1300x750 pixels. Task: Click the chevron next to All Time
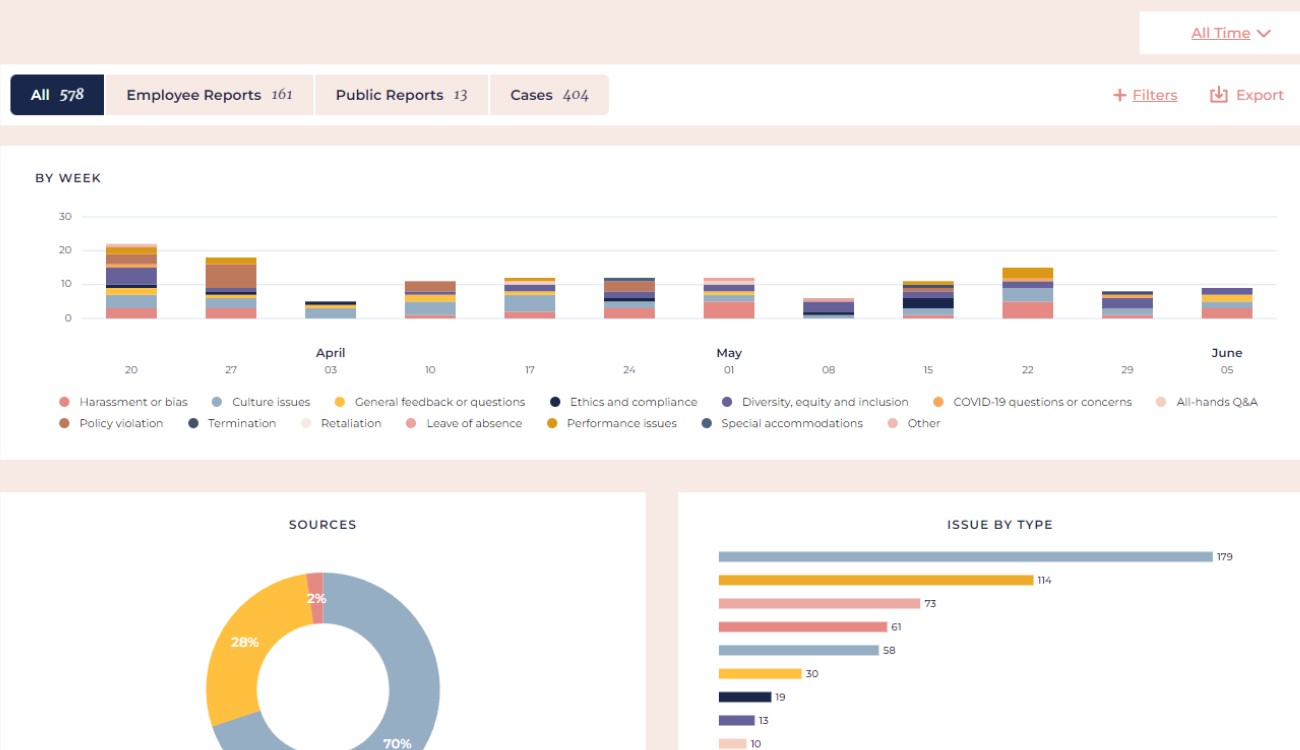coord(1264,33)
